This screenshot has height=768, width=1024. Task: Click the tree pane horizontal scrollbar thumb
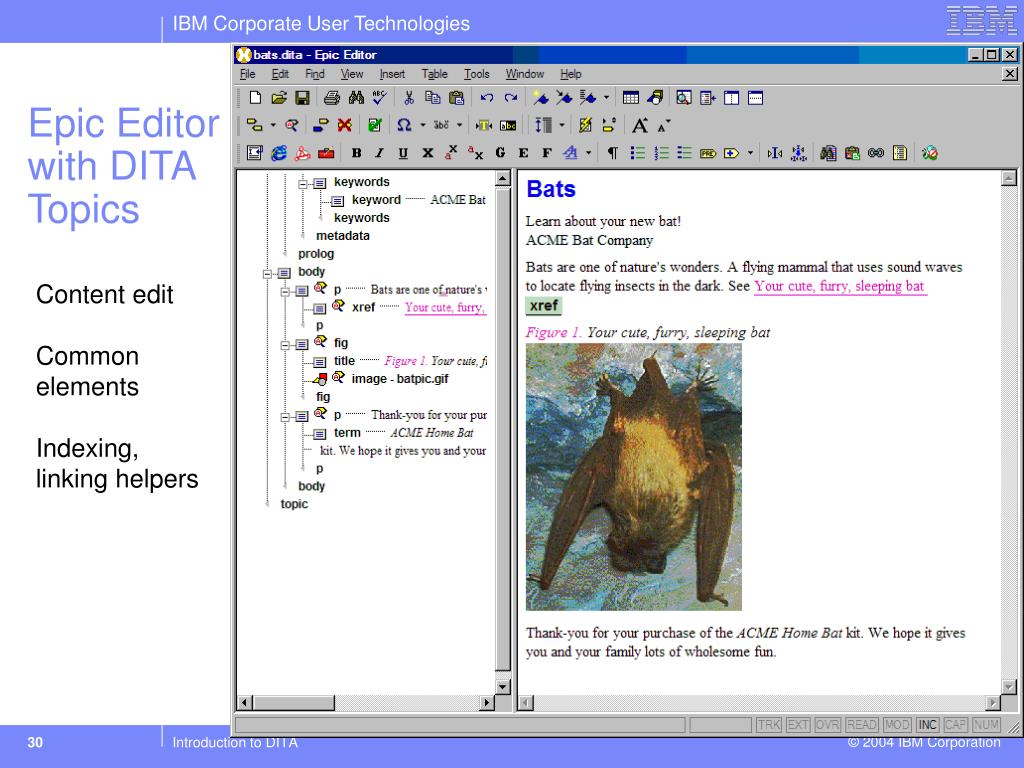(x=293, y=703)
